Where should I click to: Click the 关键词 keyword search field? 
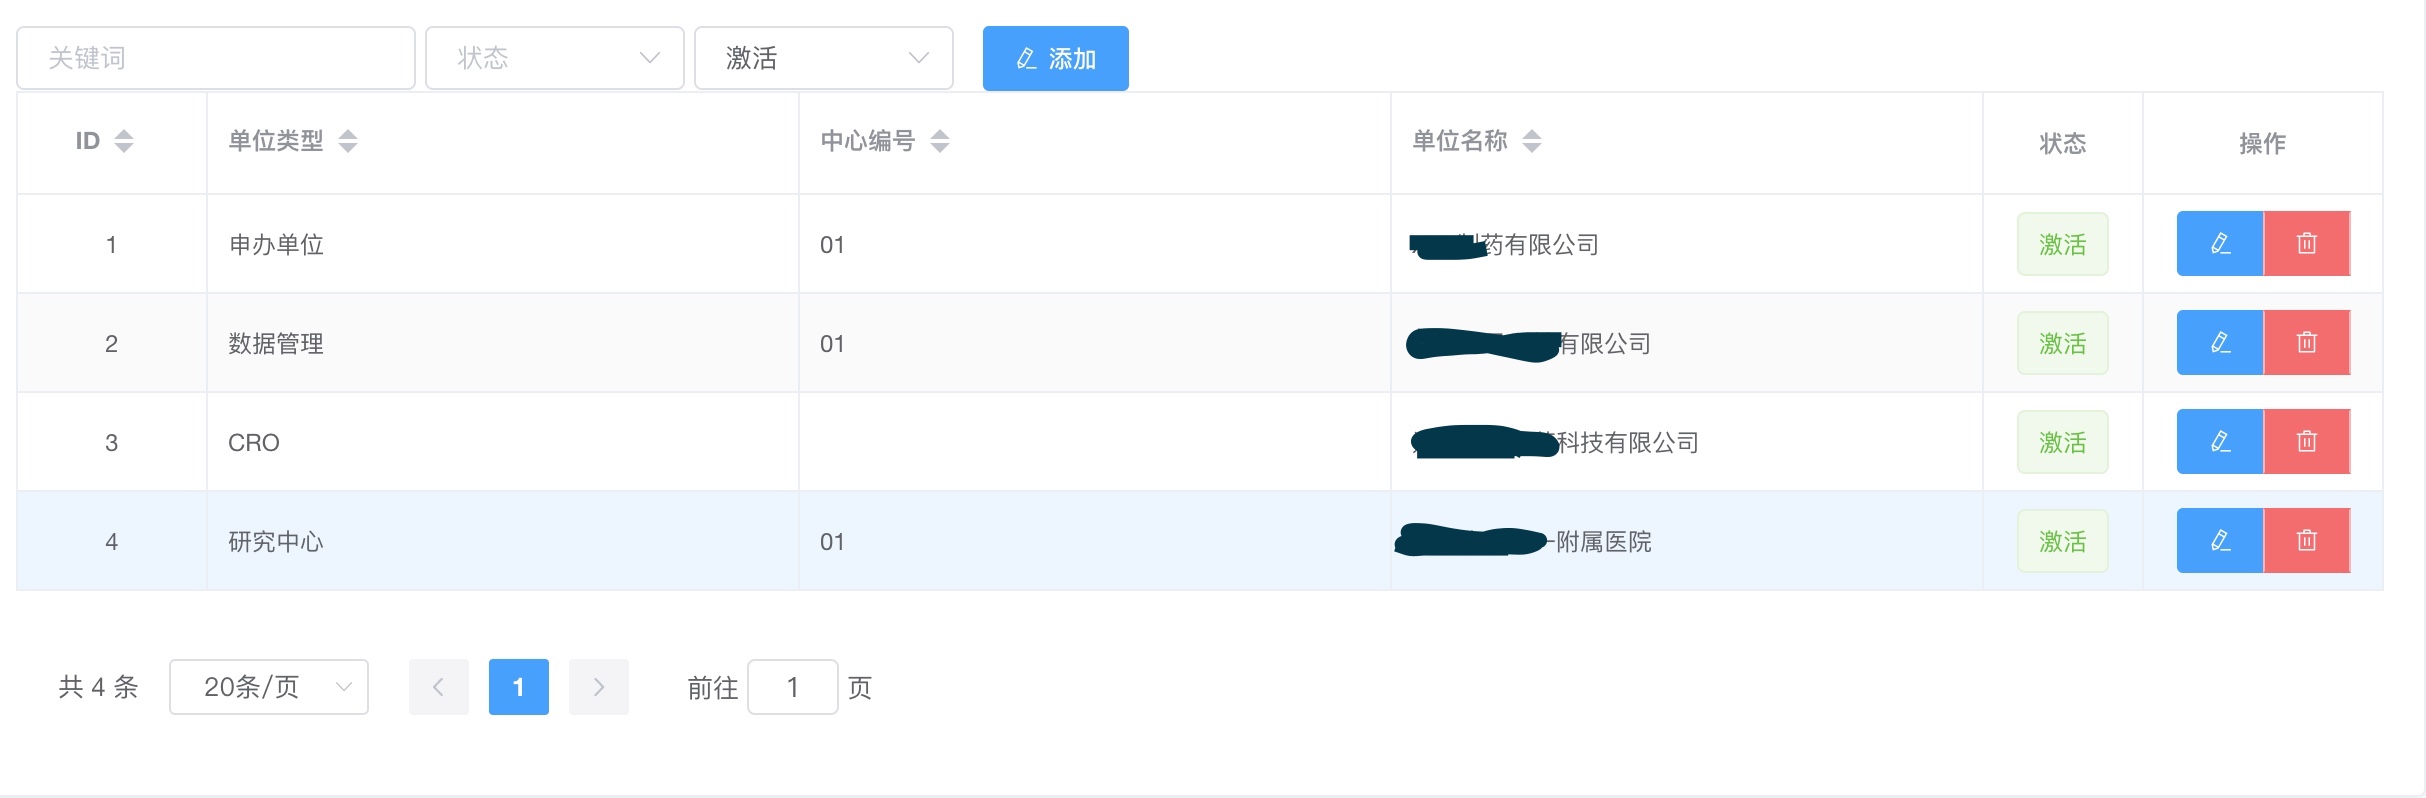click(215, 58)
